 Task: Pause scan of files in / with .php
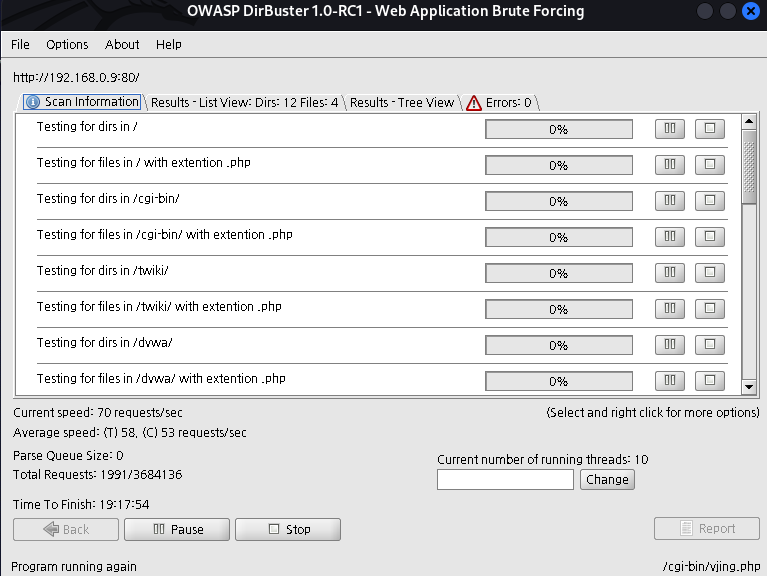[670, 165]
